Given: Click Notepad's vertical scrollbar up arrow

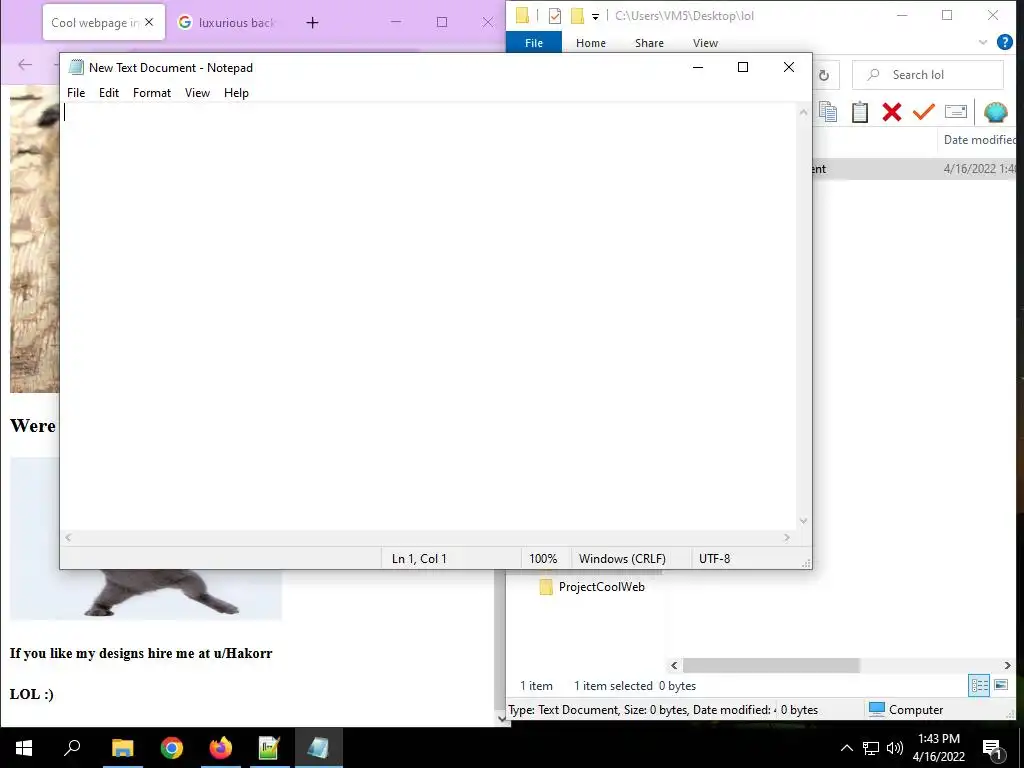Looking at the screenshot, I should pyautogui.click(x=804, y=112).
